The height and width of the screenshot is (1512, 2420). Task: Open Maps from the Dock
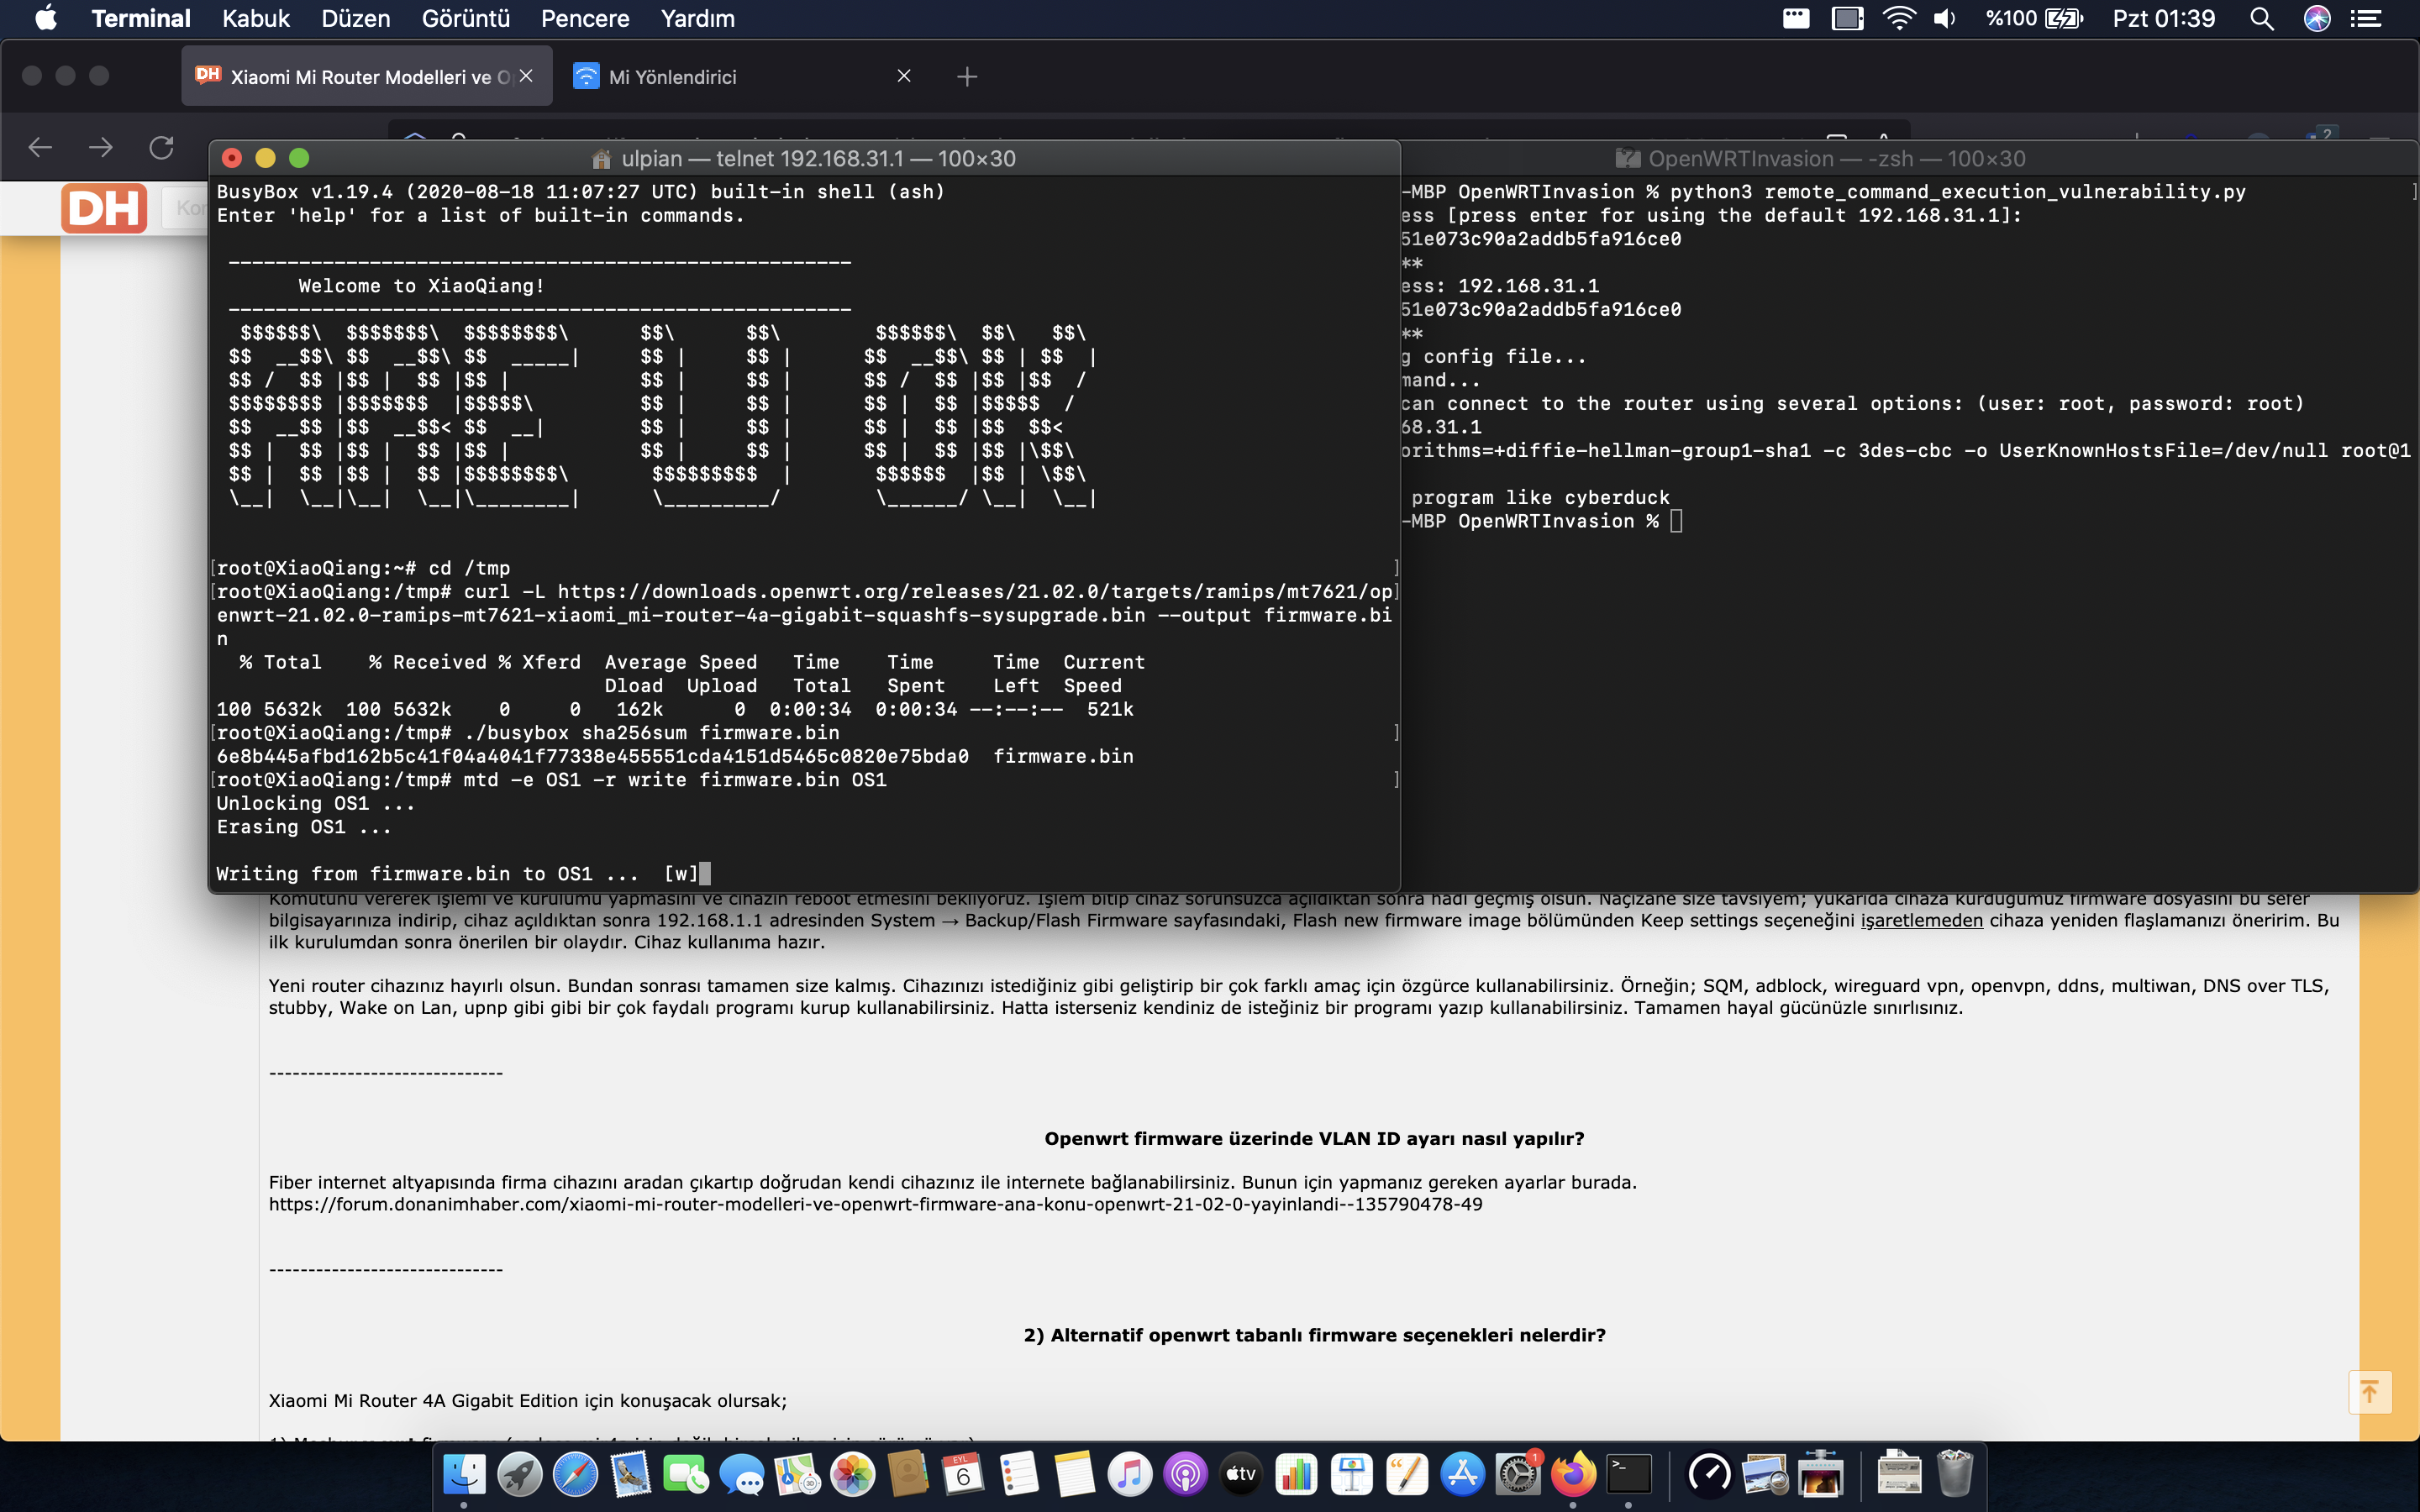797,1474
